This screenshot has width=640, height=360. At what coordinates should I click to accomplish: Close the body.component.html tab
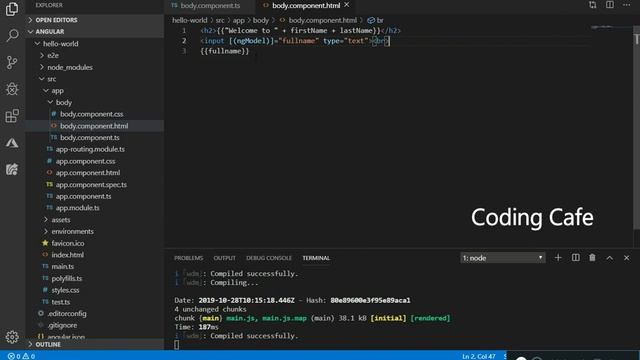347,5
